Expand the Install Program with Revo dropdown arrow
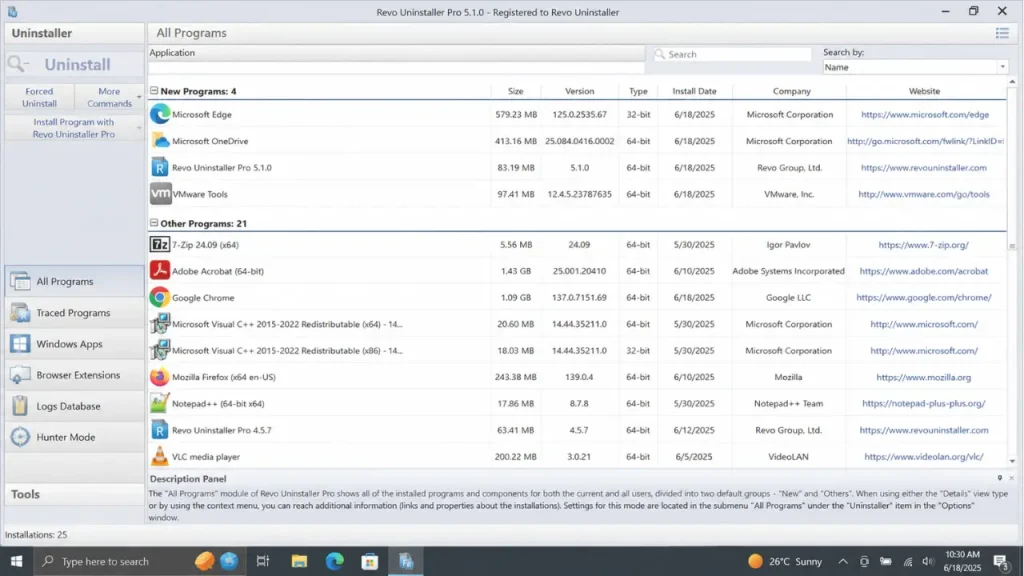 [138, 128]
